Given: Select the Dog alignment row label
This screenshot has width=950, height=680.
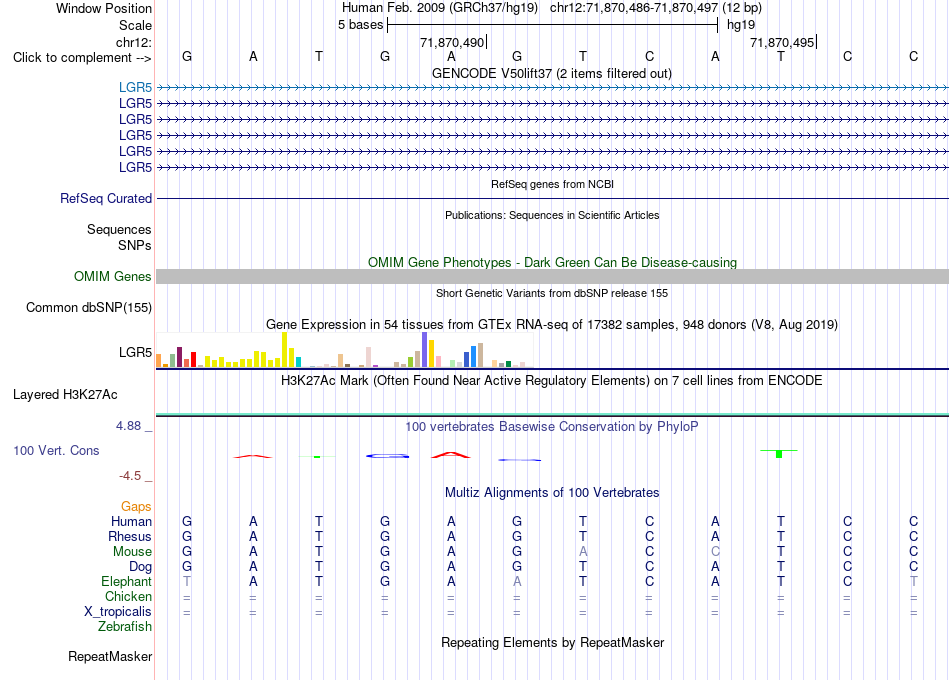Looking at the screenshot, I should (140, 567).
